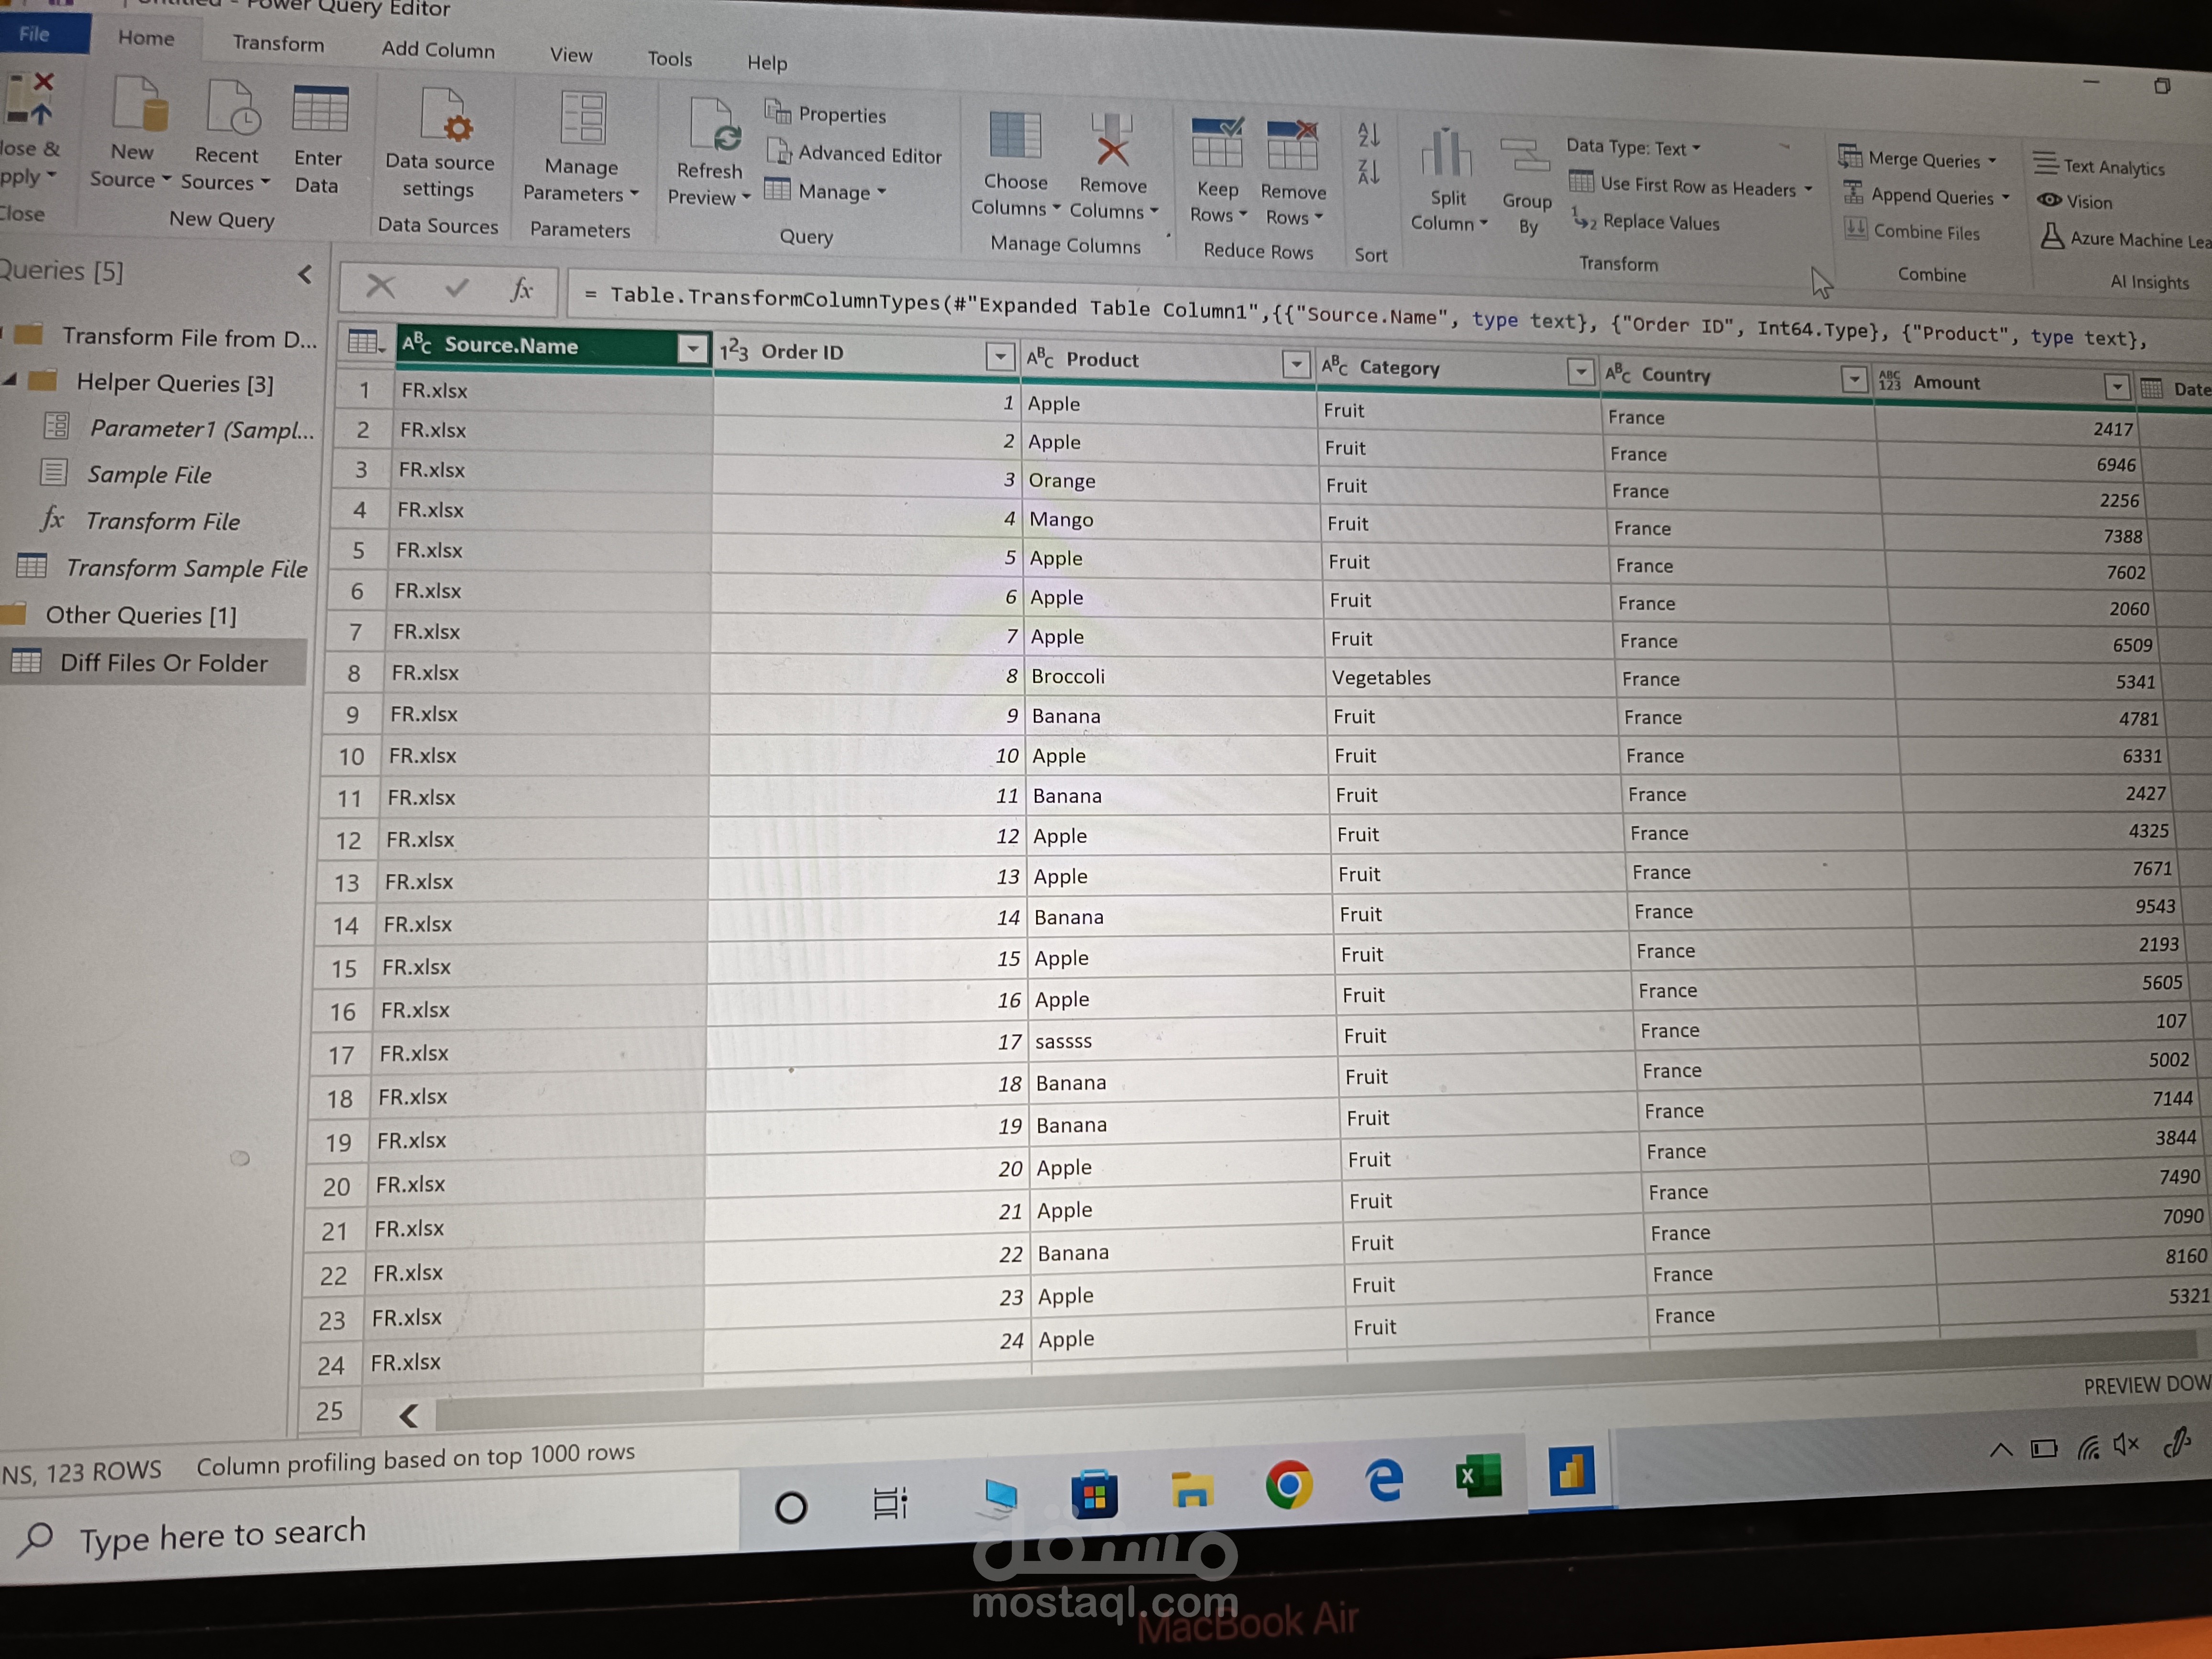Click the Remove Columns icon

click(x=1112, y=140)
